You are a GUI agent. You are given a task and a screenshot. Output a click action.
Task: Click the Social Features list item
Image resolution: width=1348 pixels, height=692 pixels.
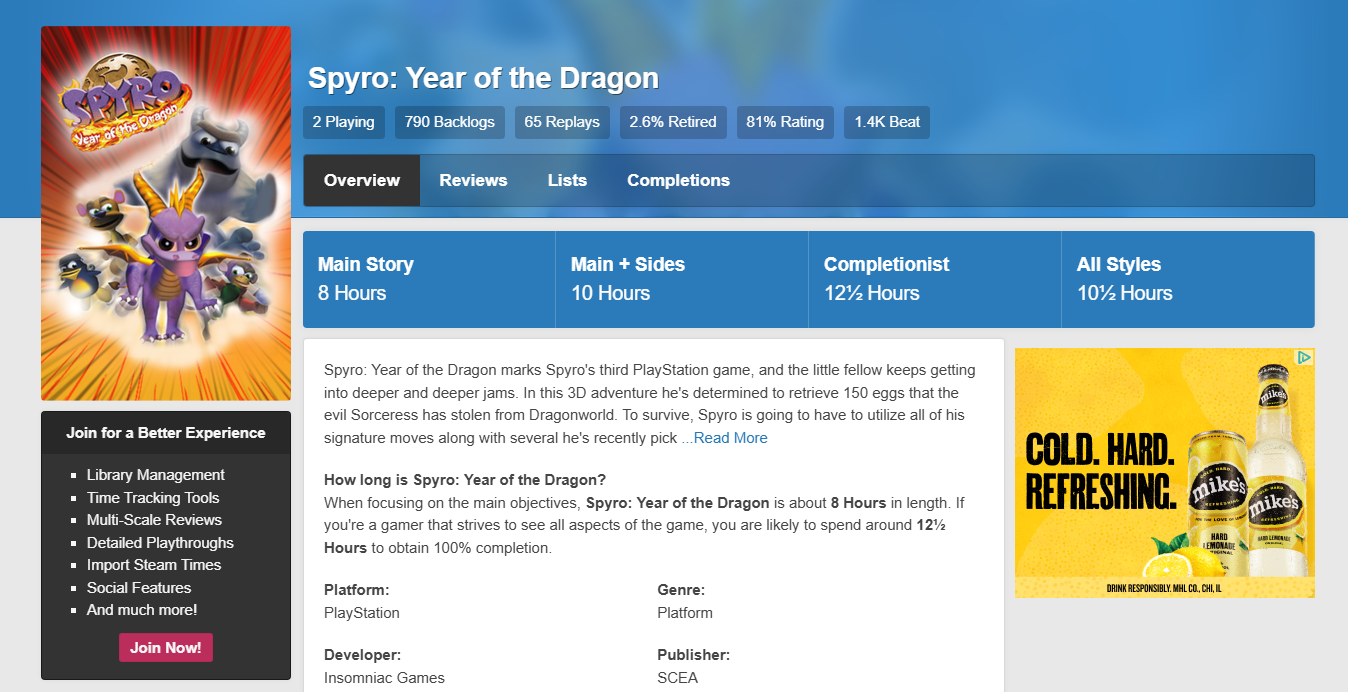139,587
